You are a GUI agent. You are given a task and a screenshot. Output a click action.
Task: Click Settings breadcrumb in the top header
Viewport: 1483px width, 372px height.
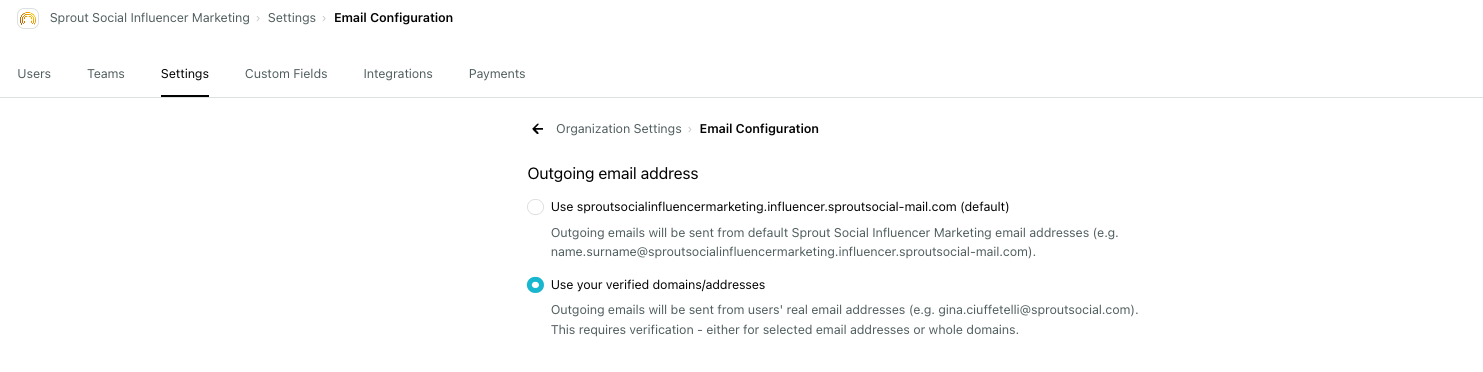tap(292, 18)
